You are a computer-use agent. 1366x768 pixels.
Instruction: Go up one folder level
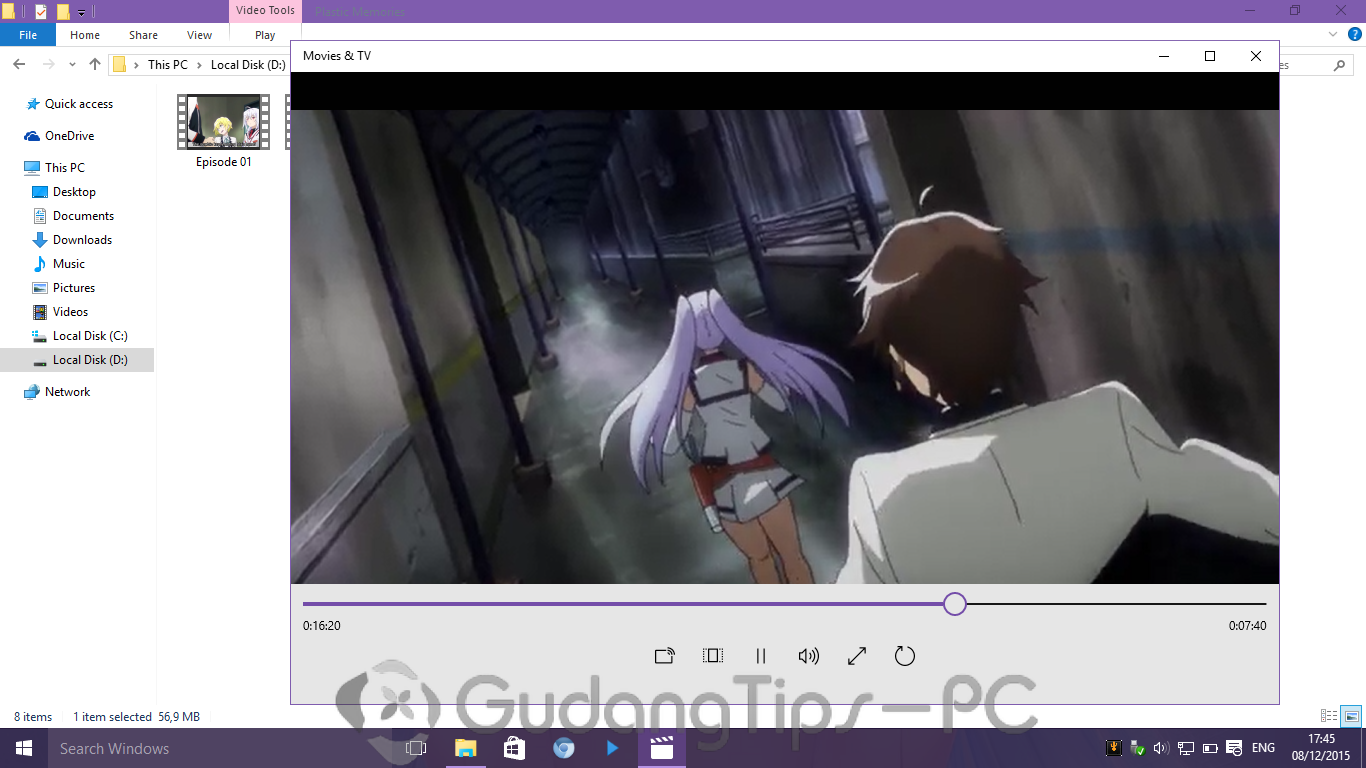click(95, 64)
